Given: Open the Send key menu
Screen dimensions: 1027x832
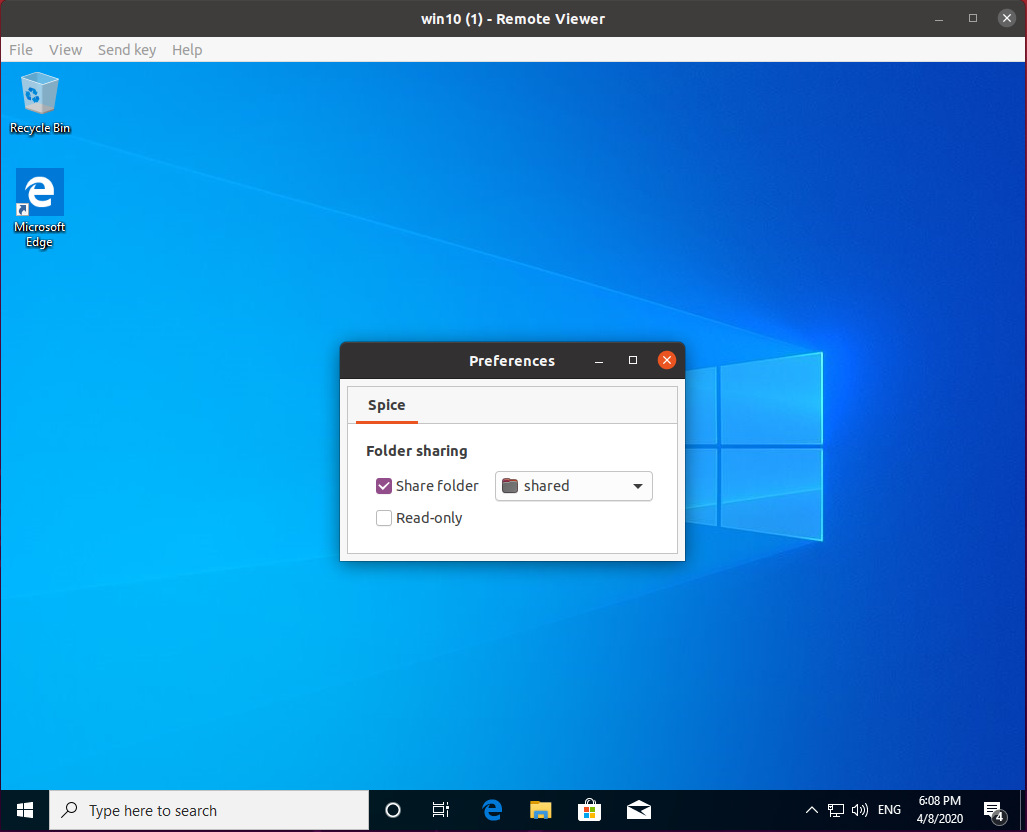Looking at the screenshot, I should tap(126, 49).
